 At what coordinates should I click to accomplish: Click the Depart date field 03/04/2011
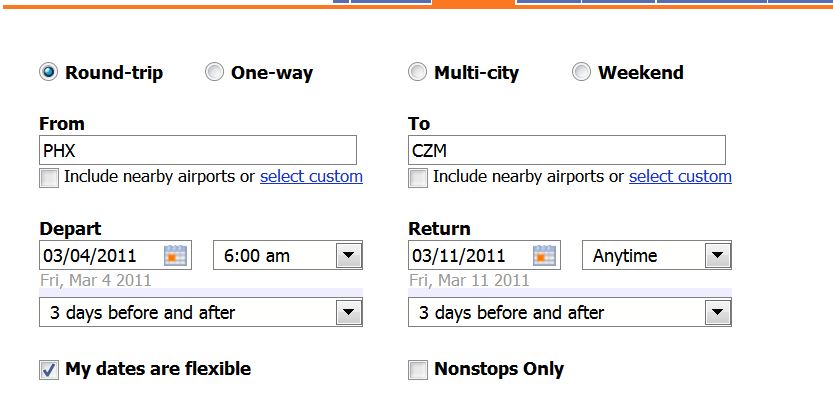click(100, 256)
